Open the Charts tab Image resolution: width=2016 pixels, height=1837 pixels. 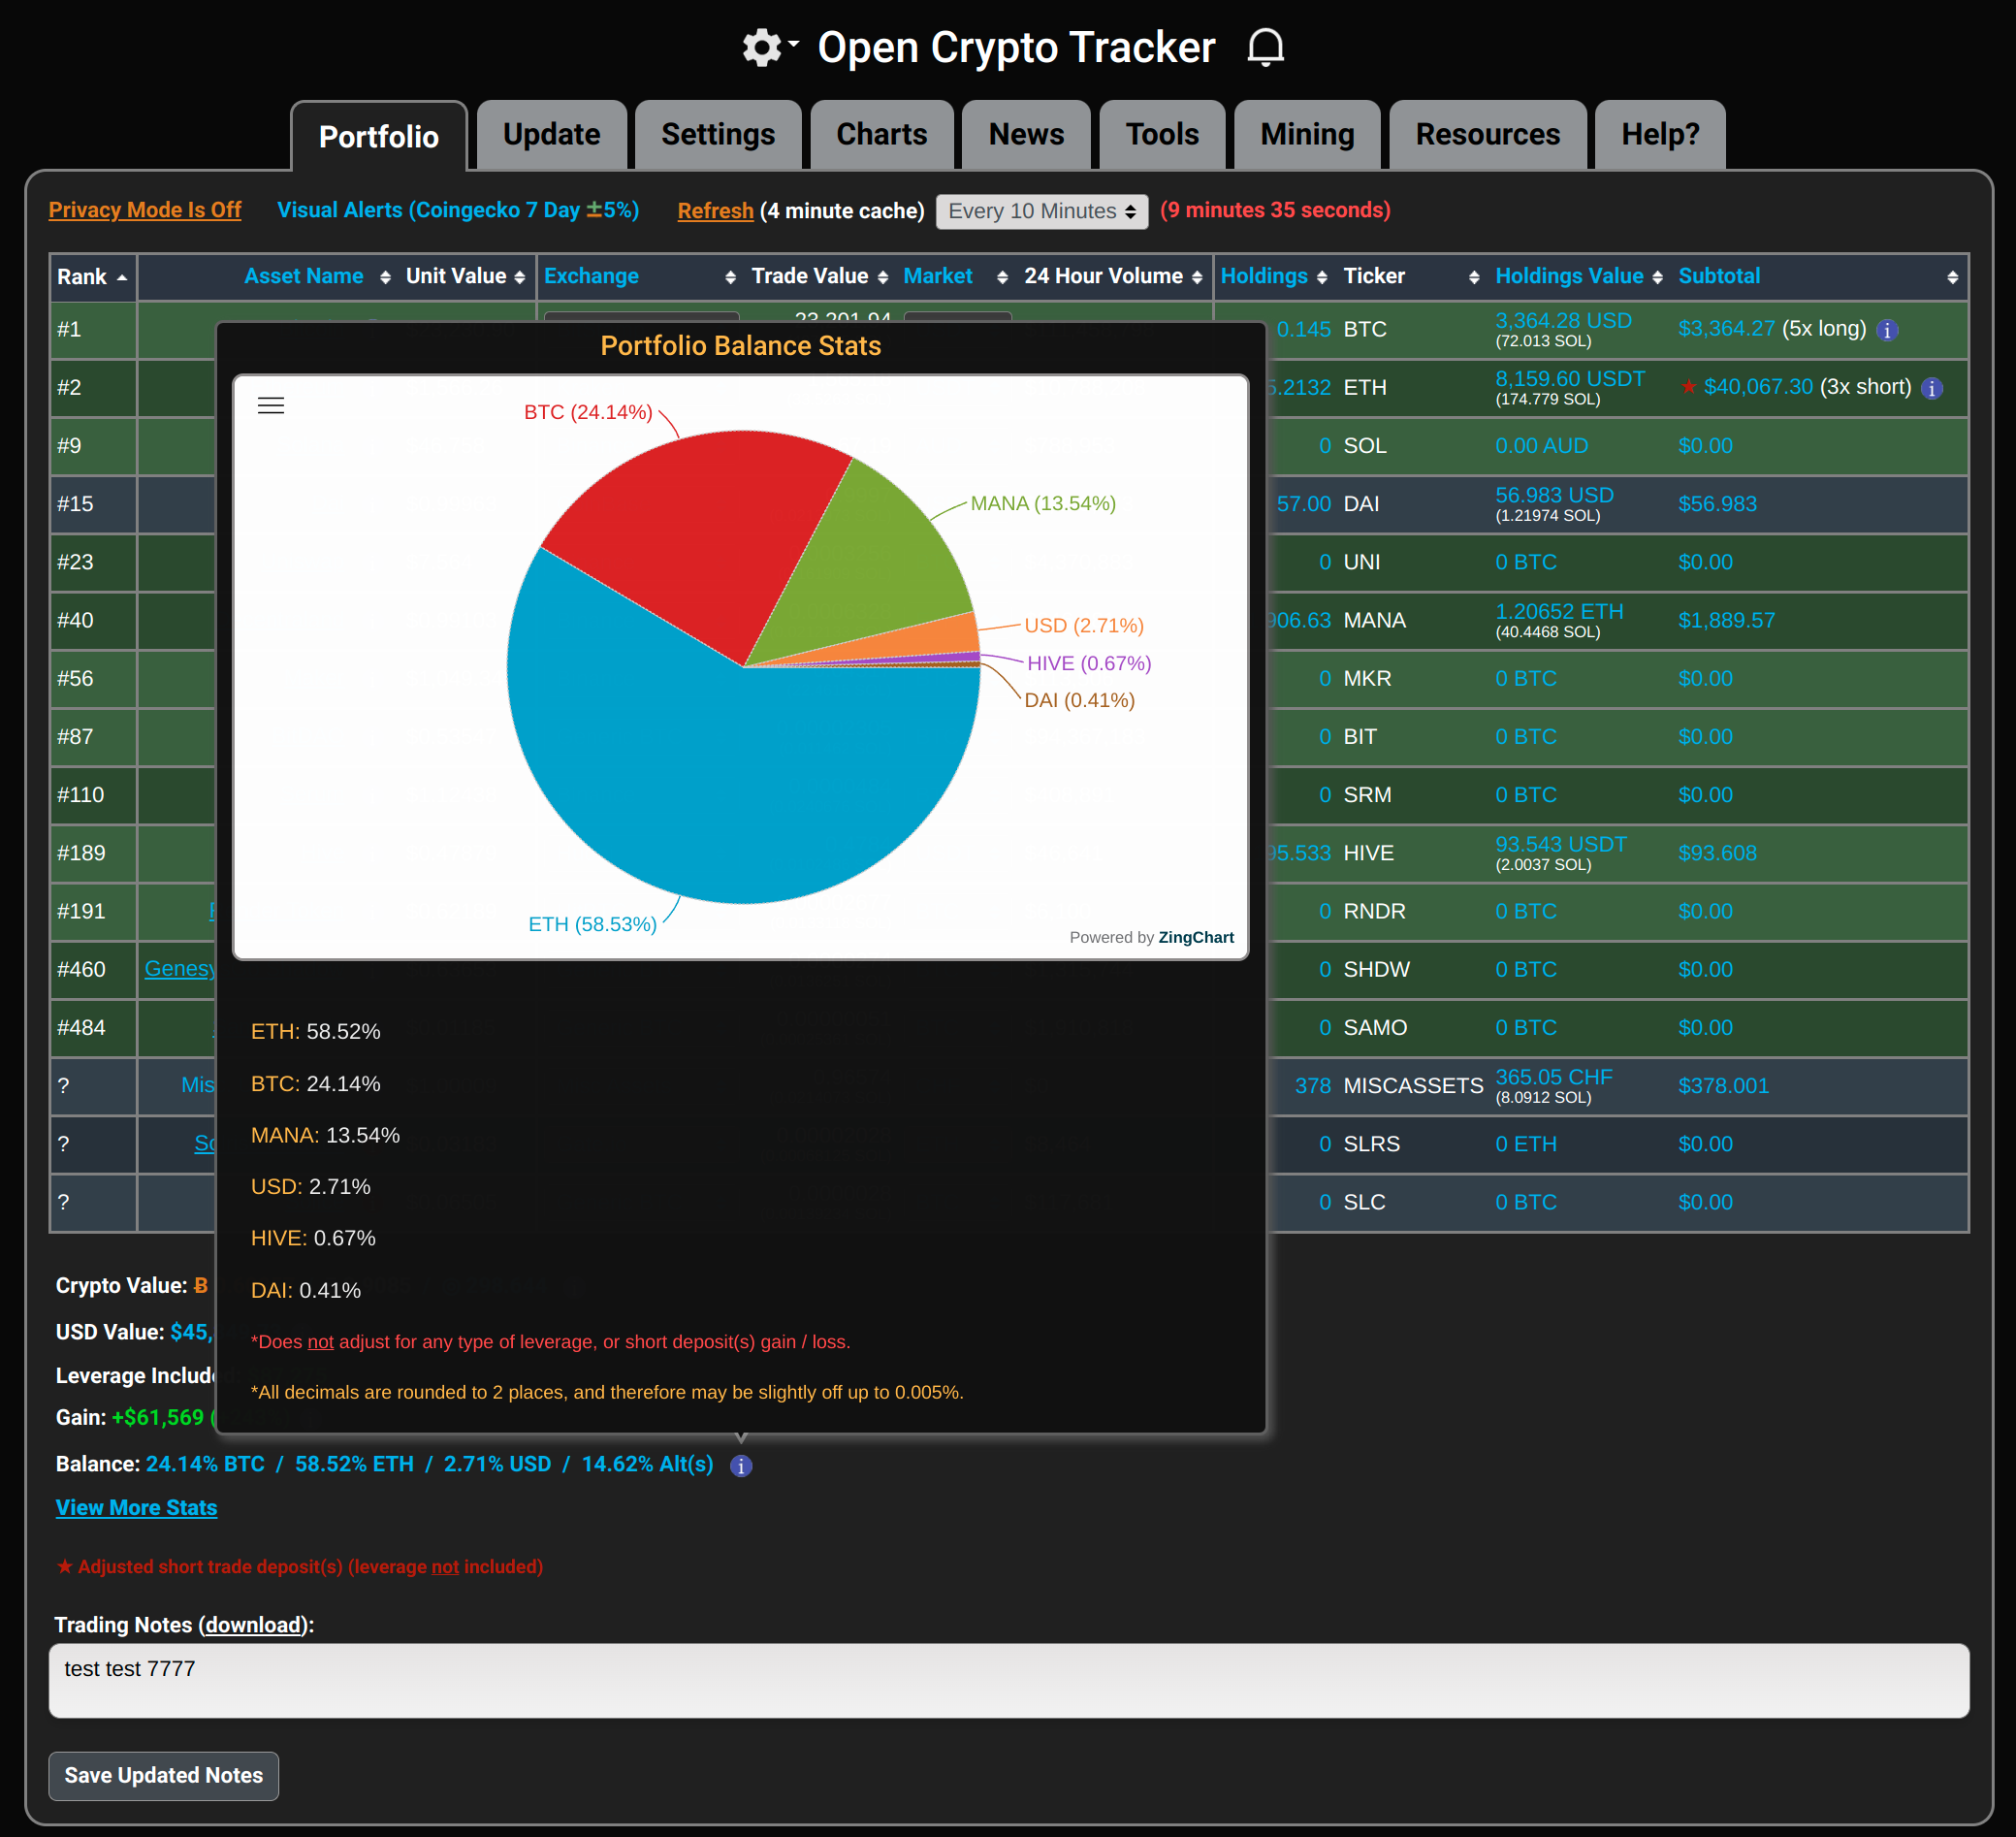click(x=881, y=134)
